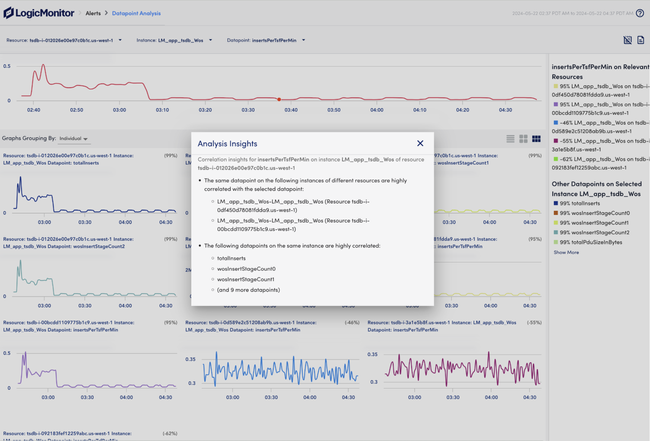Click purple swatch for 00bcdd1109775b1c9 legend

[556, 104]
